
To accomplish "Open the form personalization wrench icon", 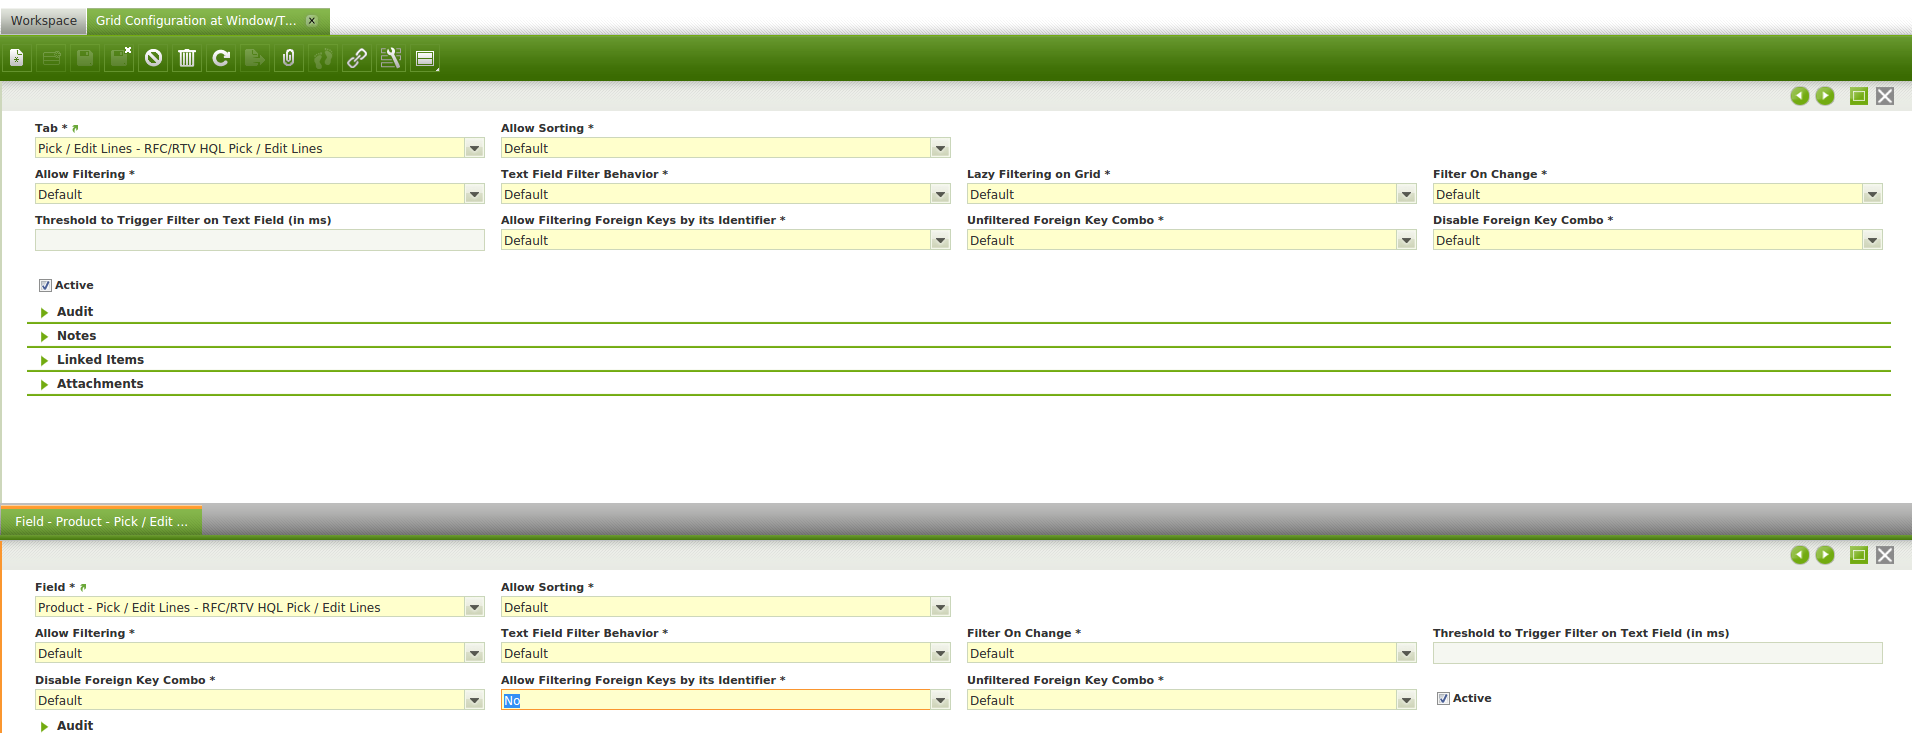I will (391, 58).
